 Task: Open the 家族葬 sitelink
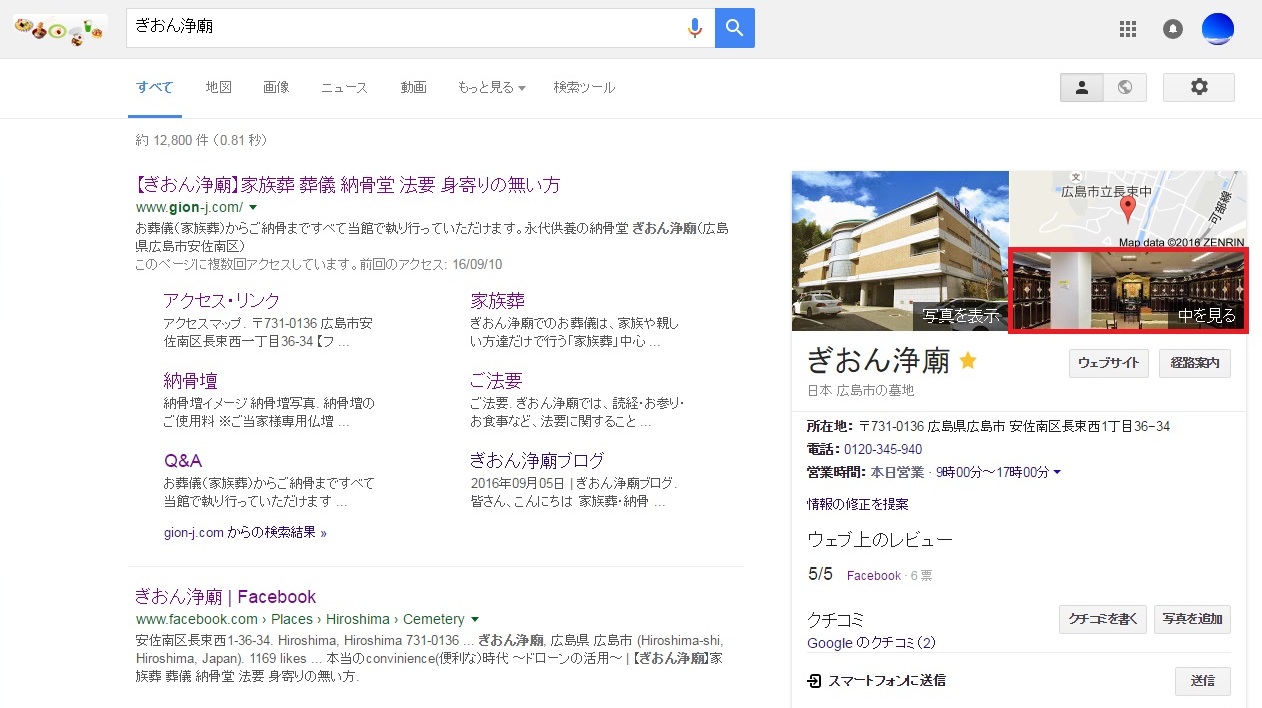click(498, 301)
